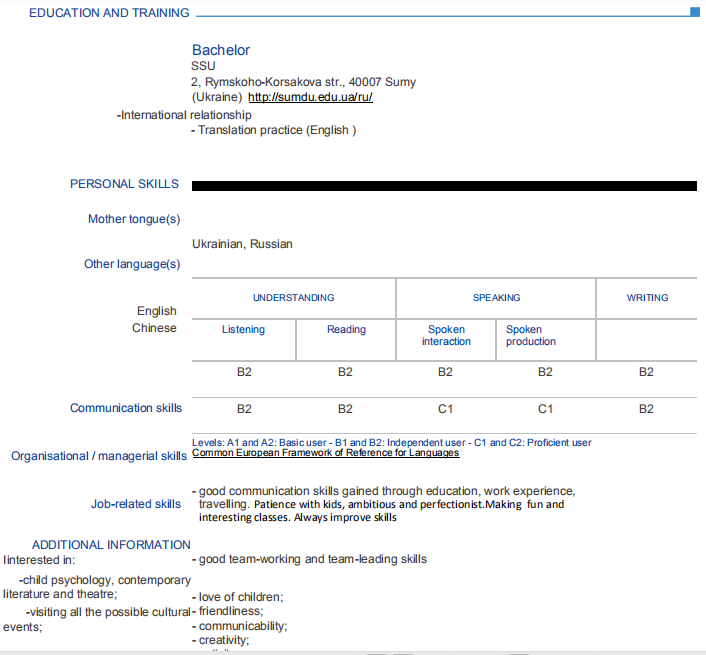The image size is (706, 655).
Task: Select the Mother tongue(s) label
Action: pyautogui.click(x=134, y=219)
